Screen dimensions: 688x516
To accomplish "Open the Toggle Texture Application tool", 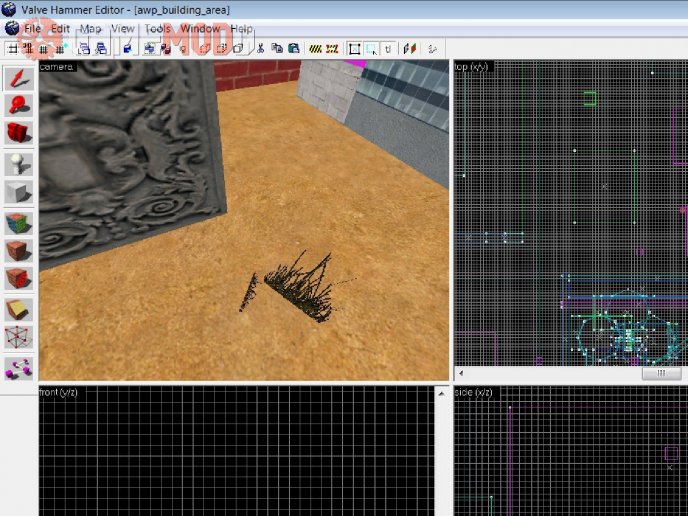I will pyautogui.click(x=18, y=222).
